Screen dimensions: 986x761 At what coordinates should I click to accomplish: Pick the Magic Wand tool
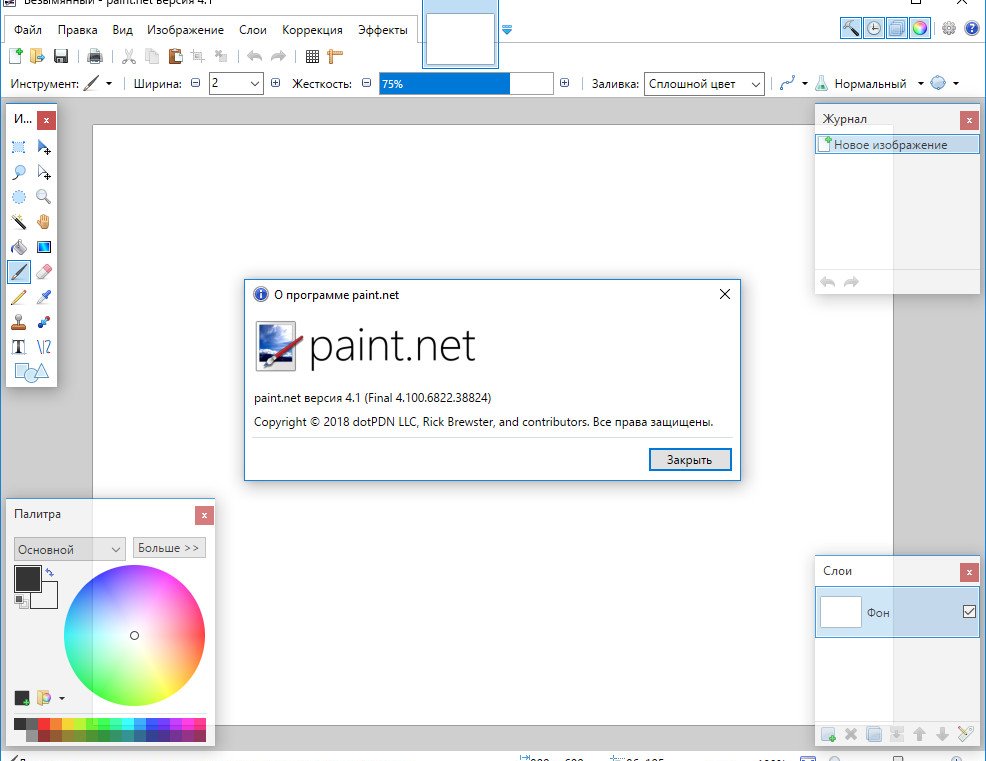[18, 222]
